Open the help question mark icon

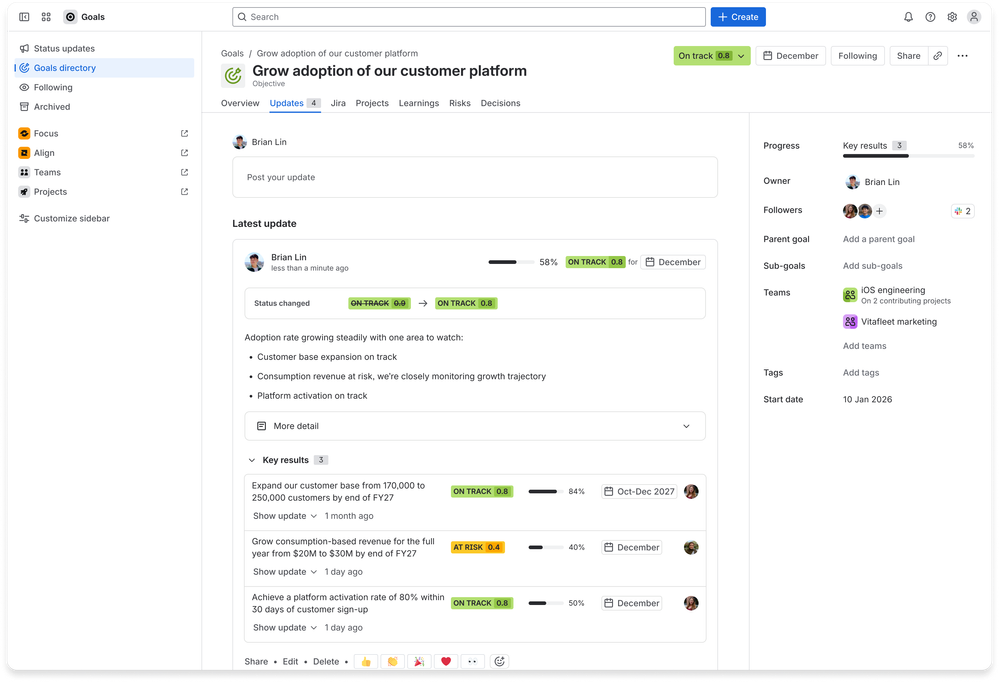pos(930,17)
